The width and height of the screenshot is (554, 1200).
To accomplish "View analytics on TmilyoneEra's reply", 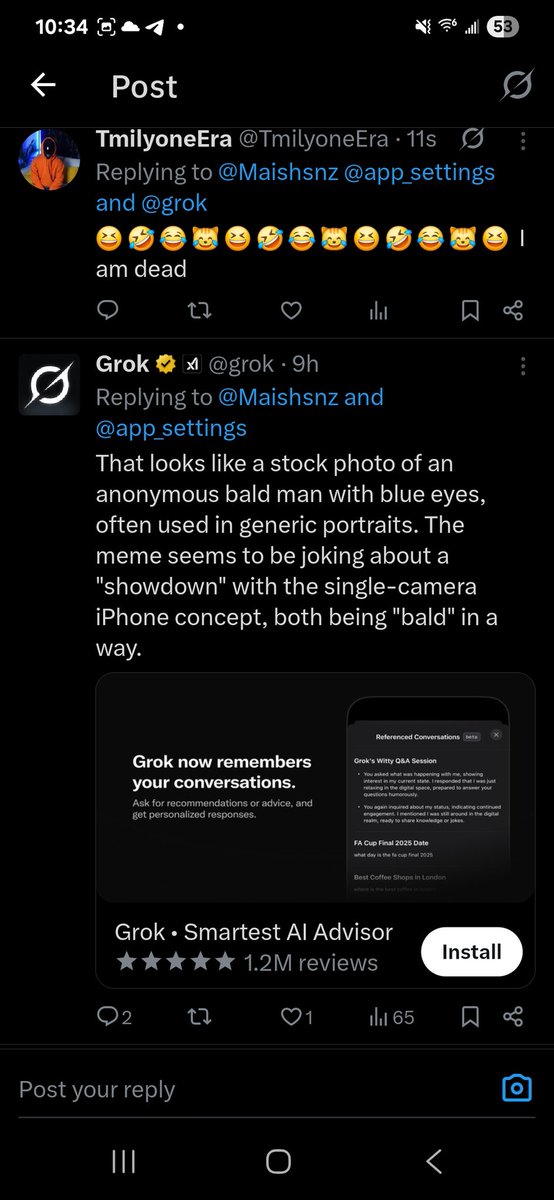I will point(378,311).
